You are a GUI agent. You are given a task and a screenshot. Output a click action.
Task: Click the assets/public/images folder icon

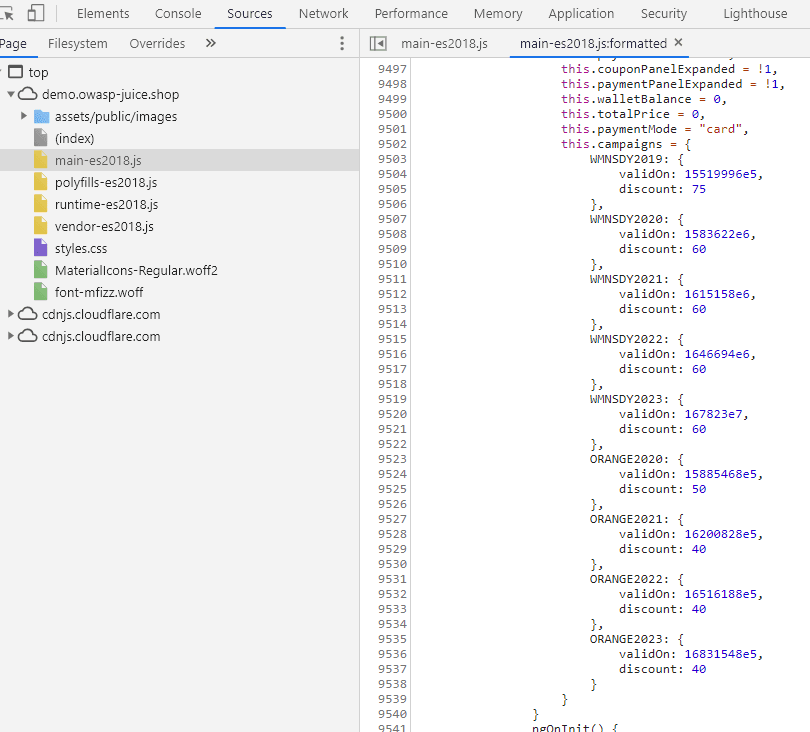pos(41,116)
